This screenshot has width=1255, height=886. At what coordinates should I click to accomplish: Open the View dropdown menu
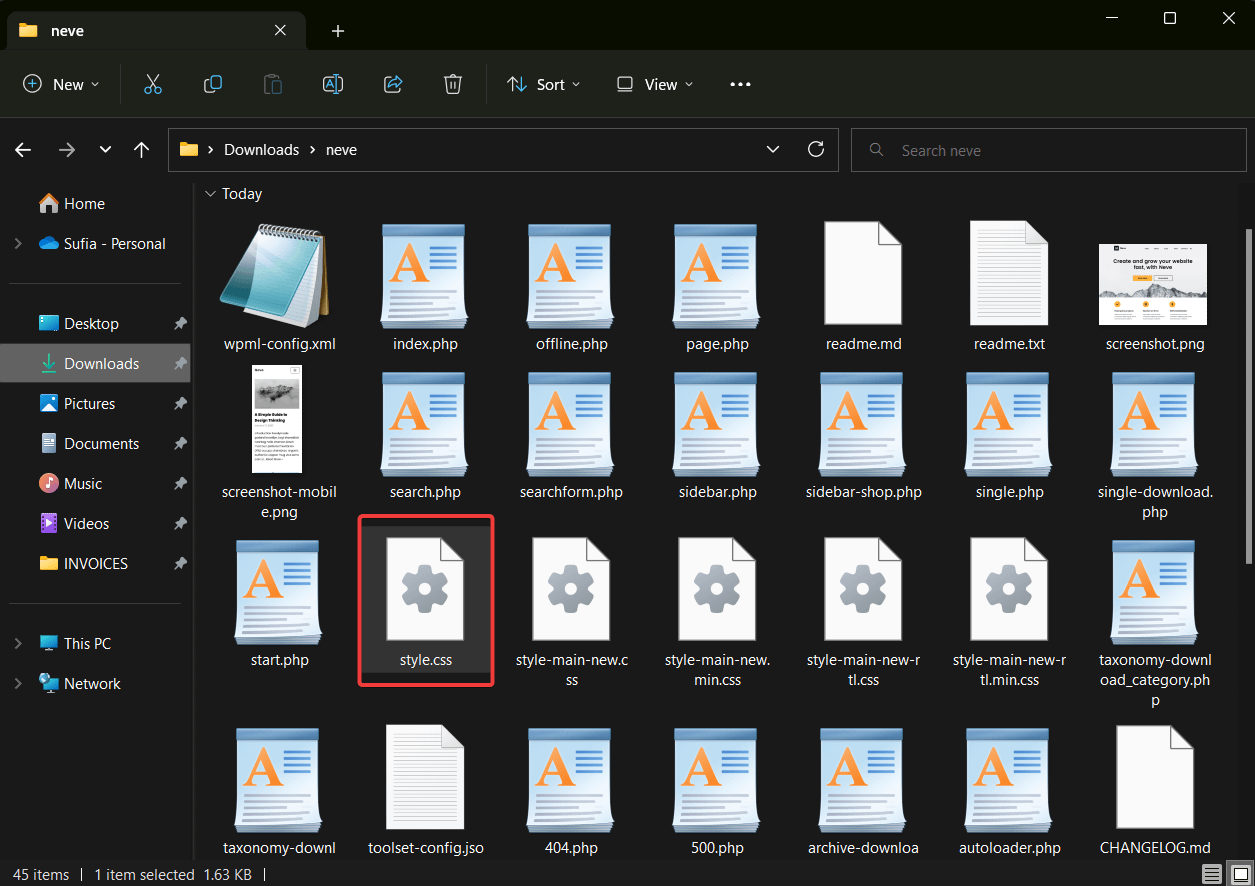click(x=655, y=85)
